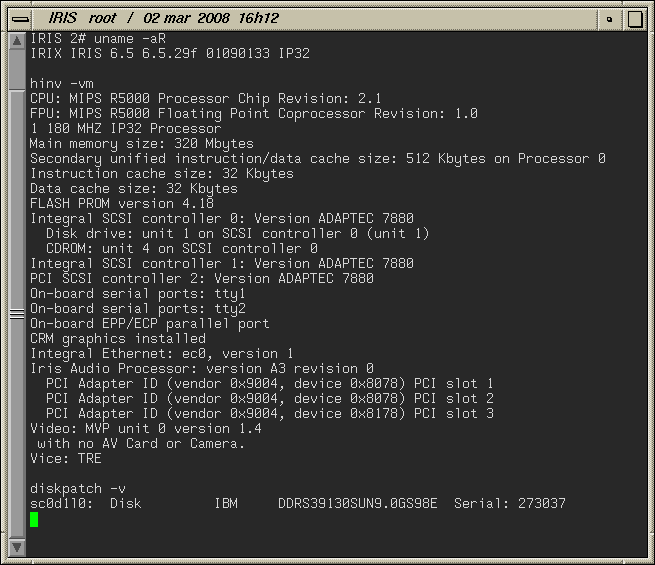
Task: Click 'PCI SCSI controller 2' line
Action: click(x=202, y=279)
